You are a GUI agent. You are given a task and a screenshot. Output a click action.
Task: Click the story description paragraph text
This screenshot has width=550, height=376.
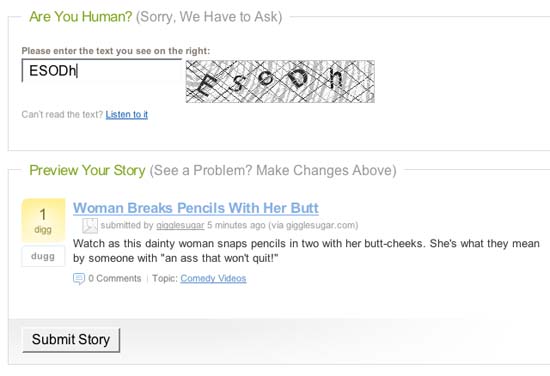point(306,251)
